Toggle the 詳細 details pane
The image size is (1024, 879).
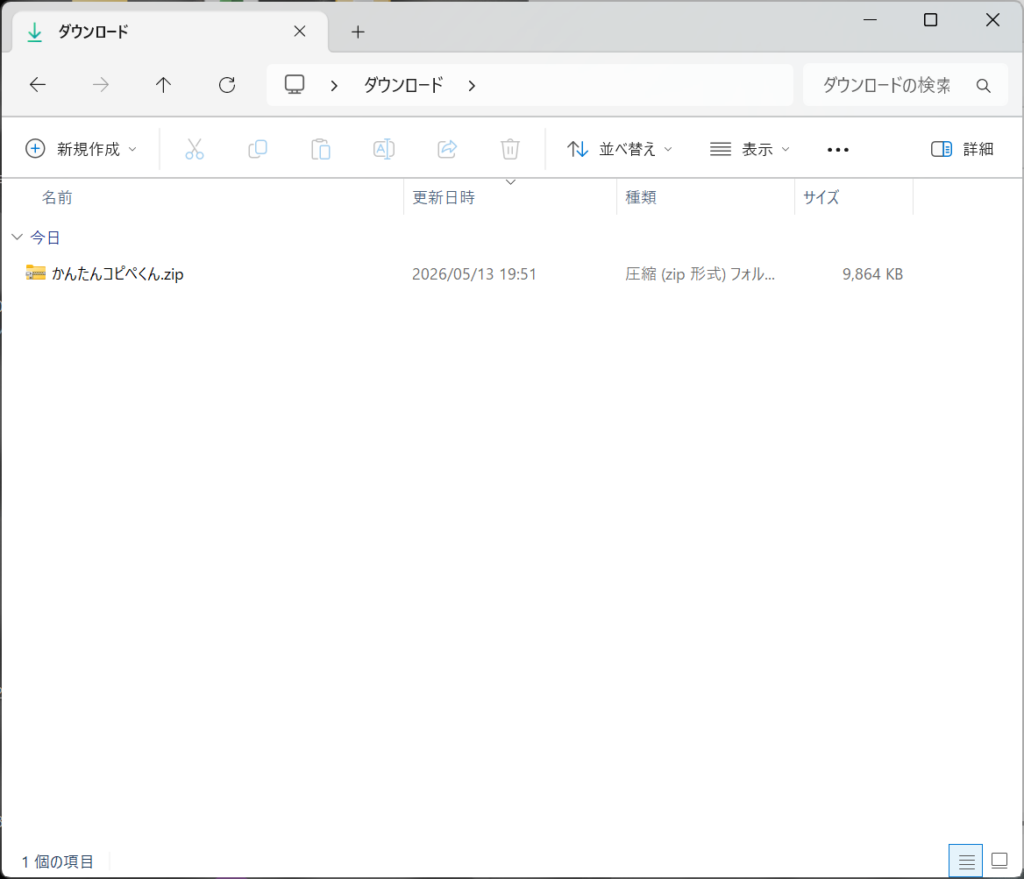click(963, 150)
